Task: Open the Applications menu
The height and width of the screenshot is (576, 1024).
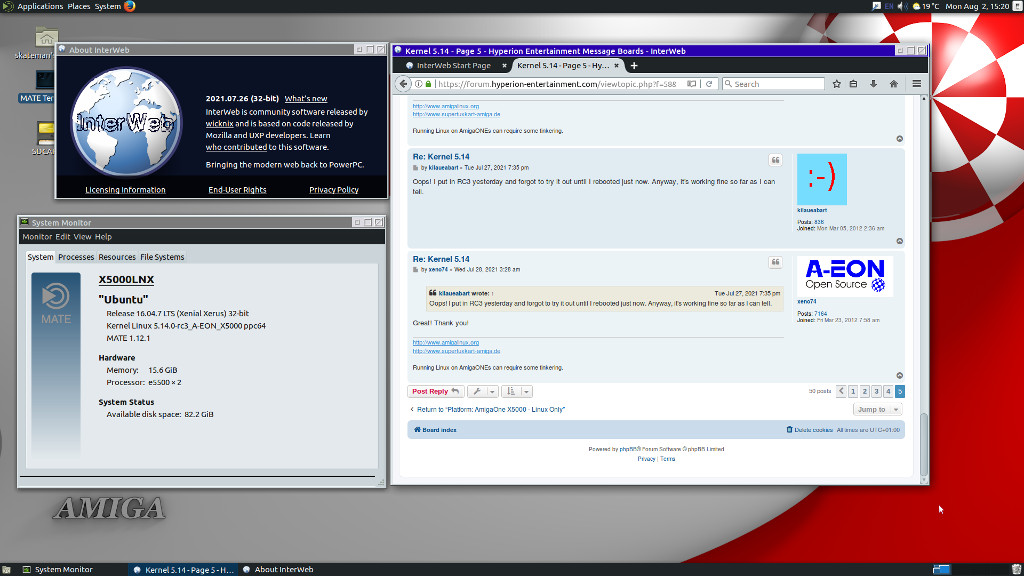Action: 40,6
